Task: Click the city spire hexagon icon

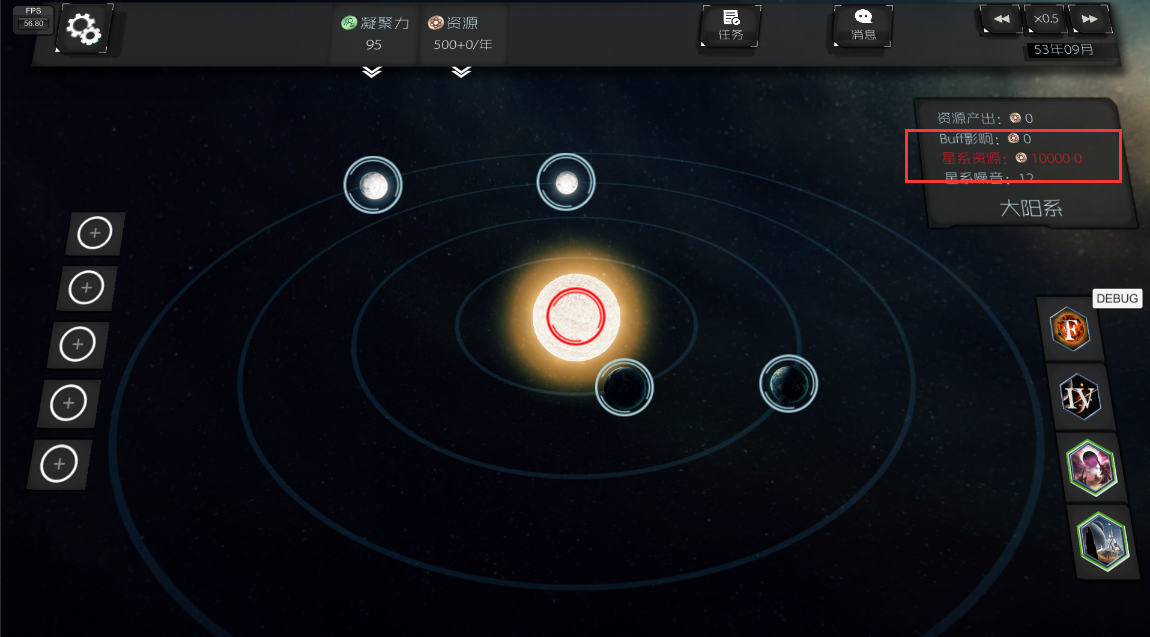Action: tap(1101, 542)
